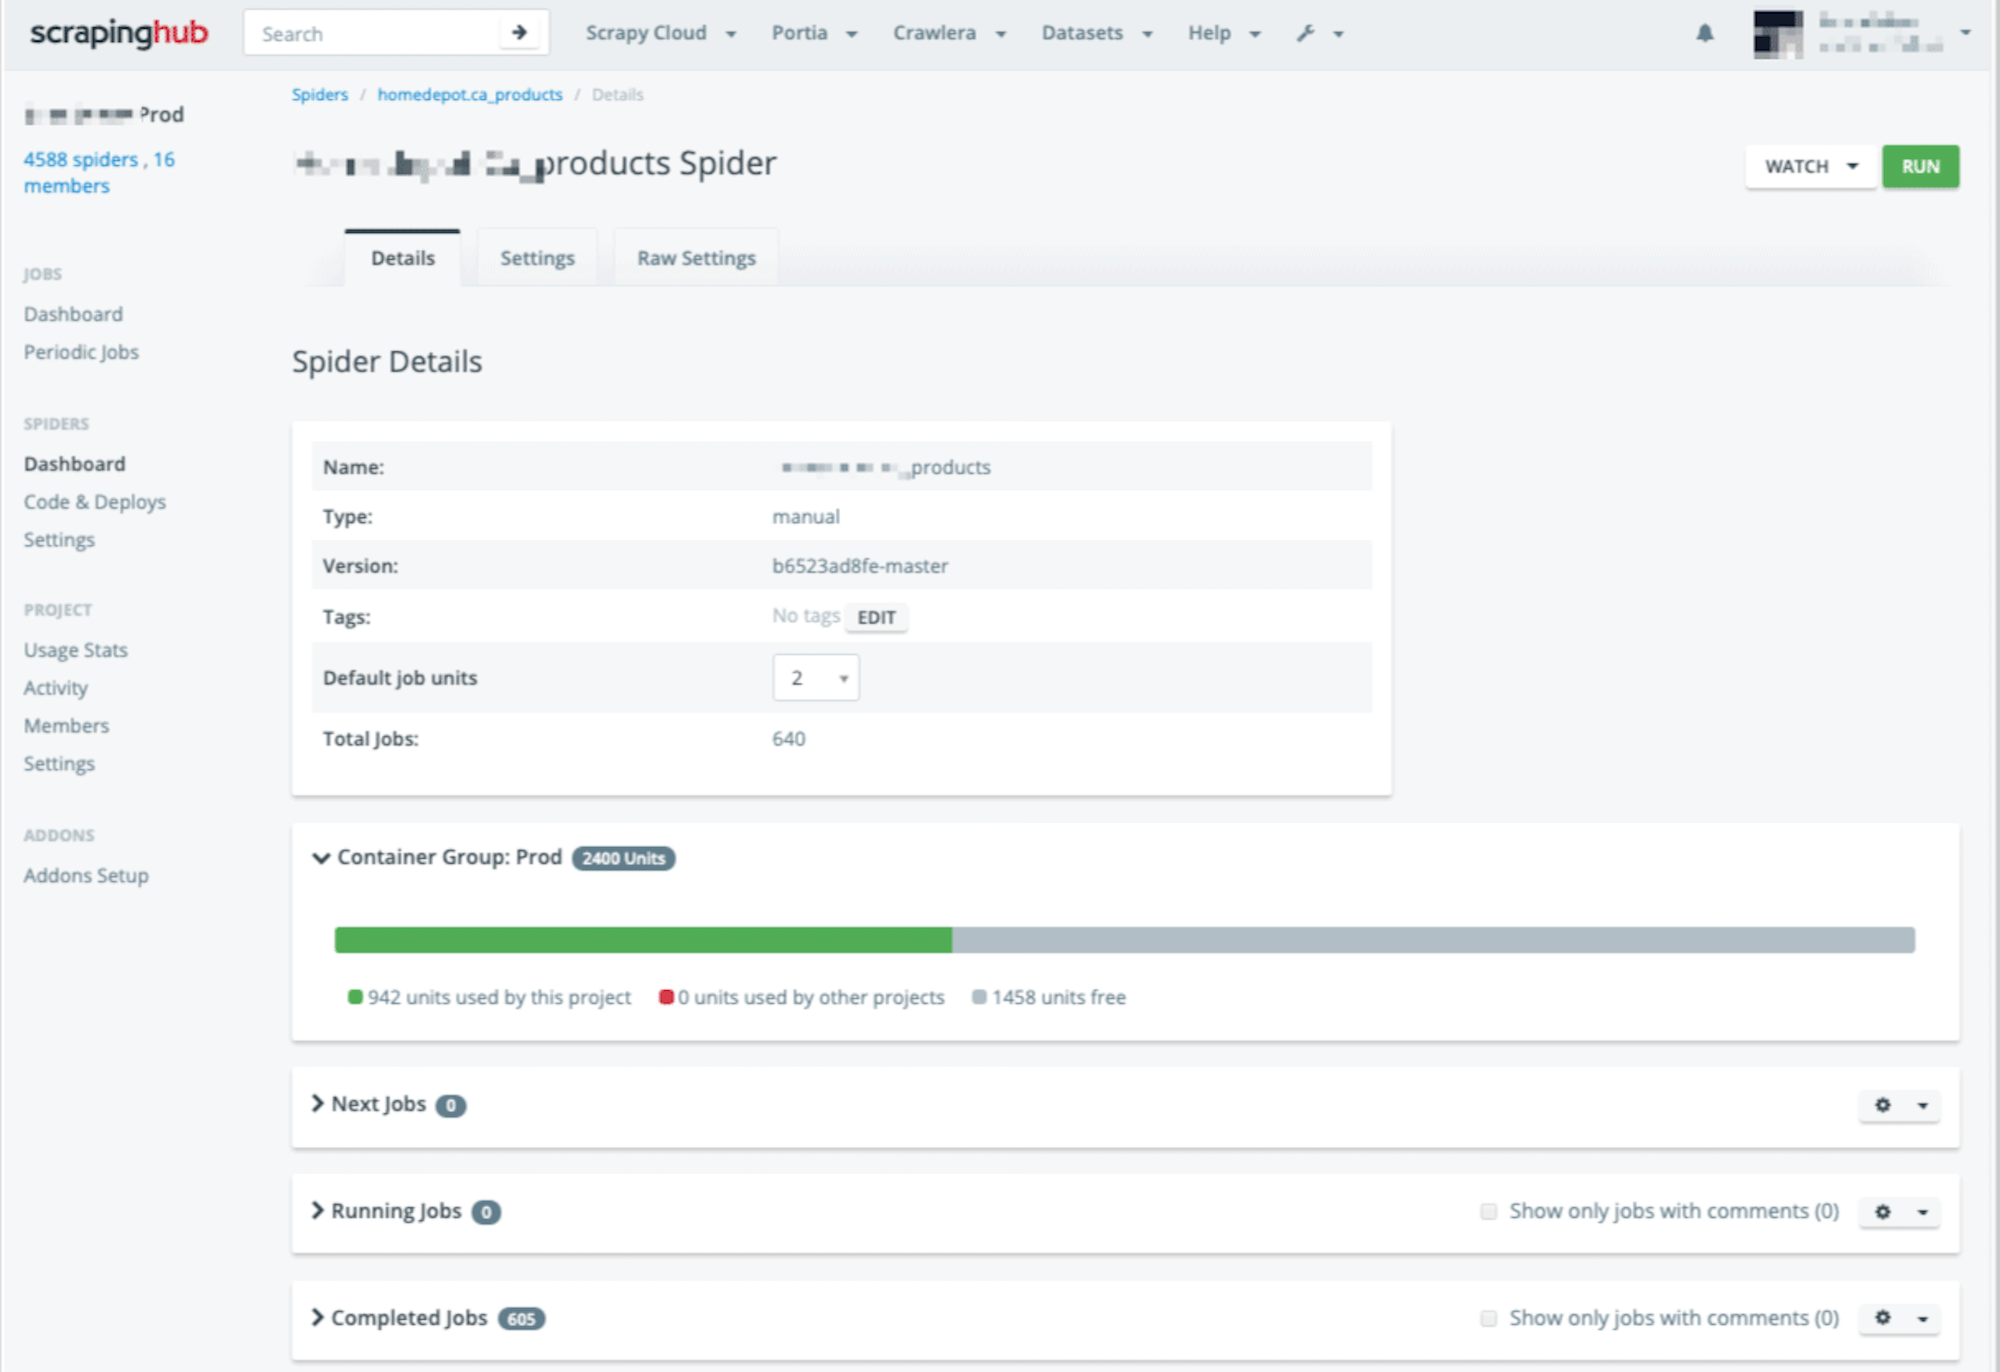
Task: Open the notifications bell
Action: [1705, 33]
